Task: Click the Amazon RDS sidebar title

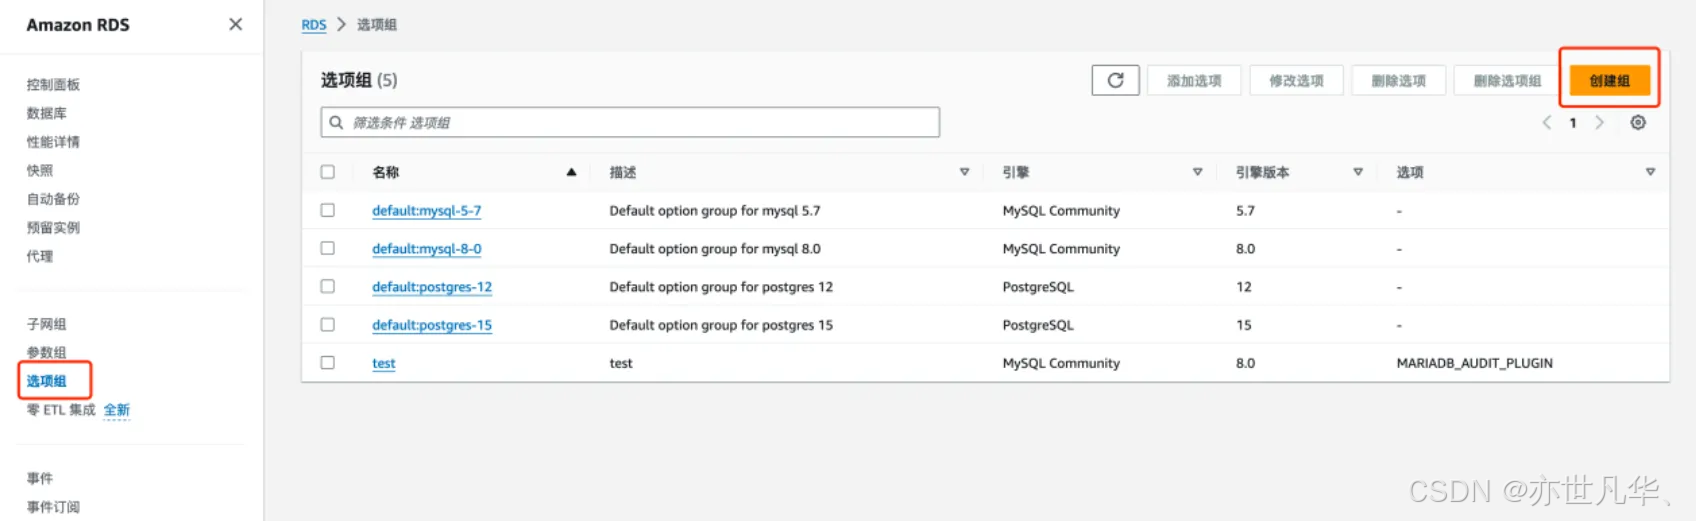Action: [78, 25]
